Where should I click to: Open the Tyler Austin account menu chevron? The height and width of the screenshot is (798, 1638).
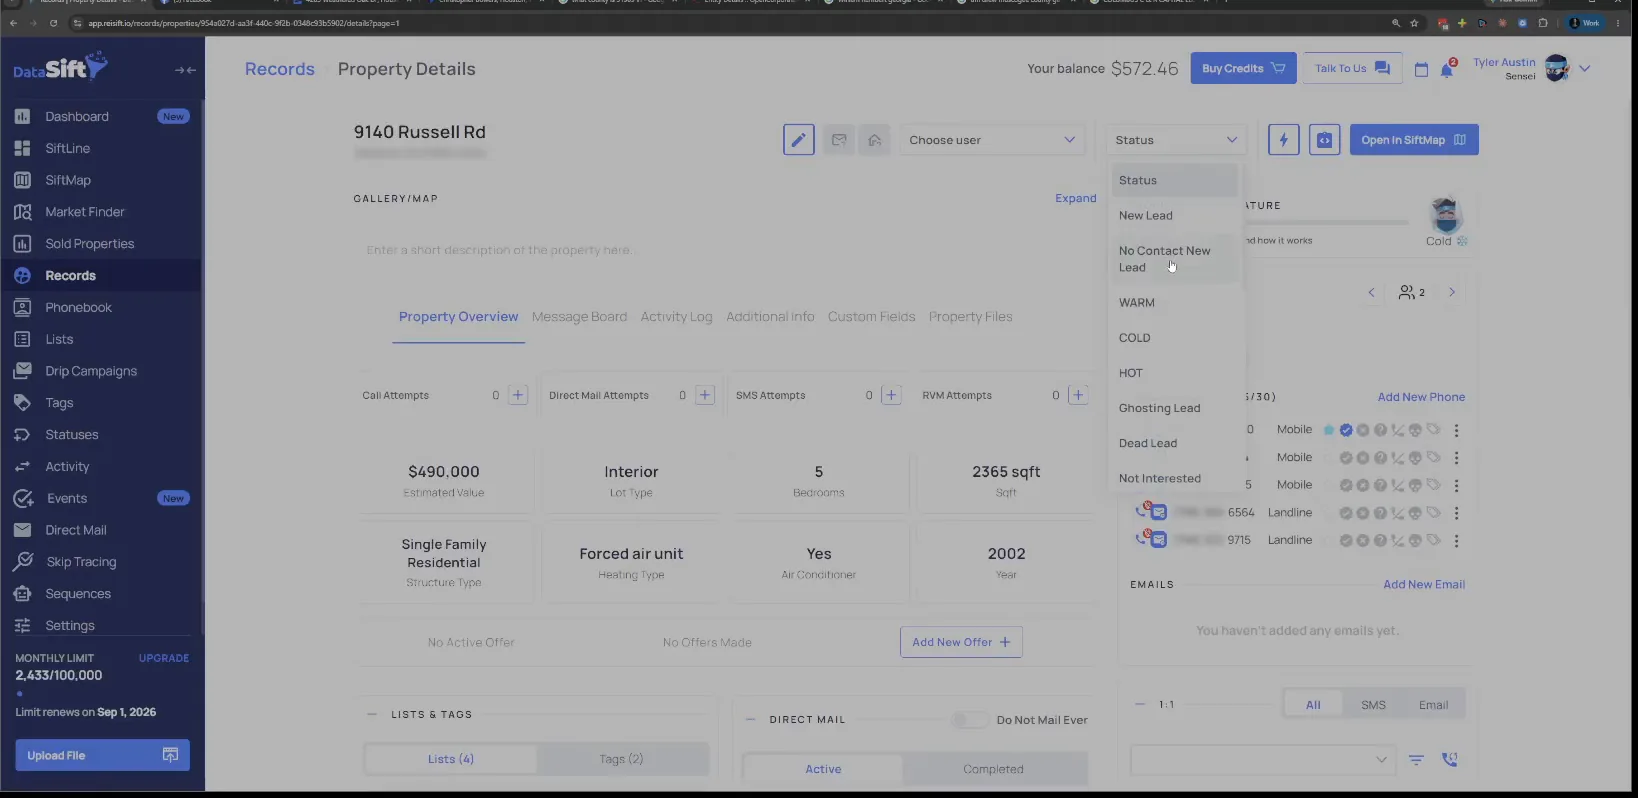coord(1584,69)
